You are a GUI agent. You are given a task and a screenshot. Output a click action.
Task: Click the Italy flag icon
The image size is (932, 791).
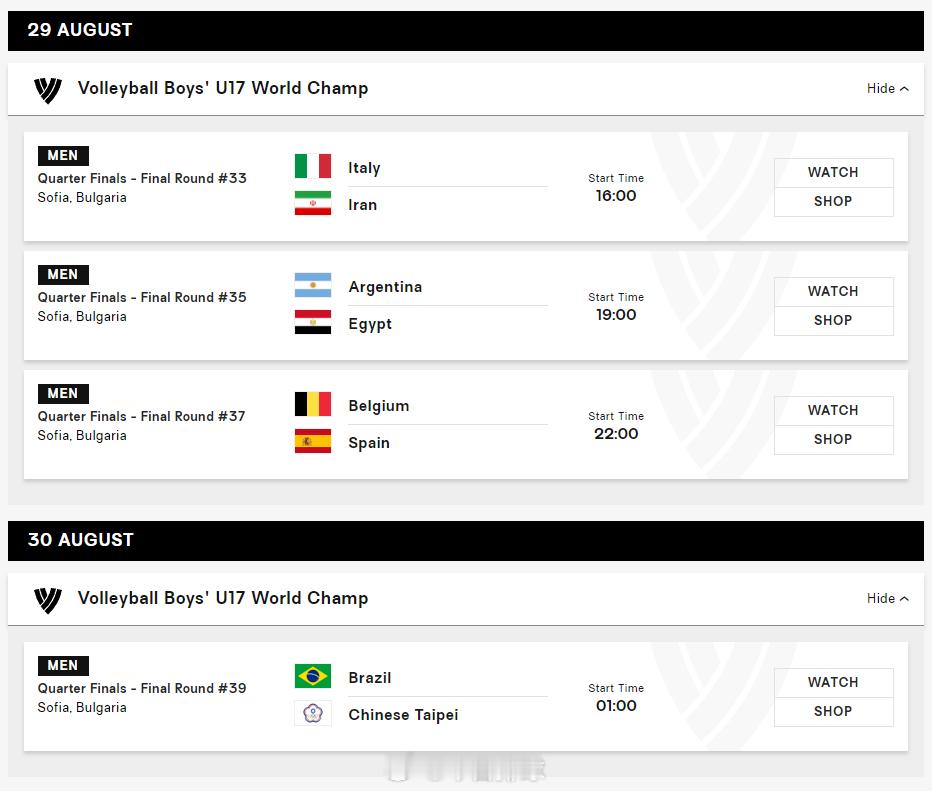[313, 166]
